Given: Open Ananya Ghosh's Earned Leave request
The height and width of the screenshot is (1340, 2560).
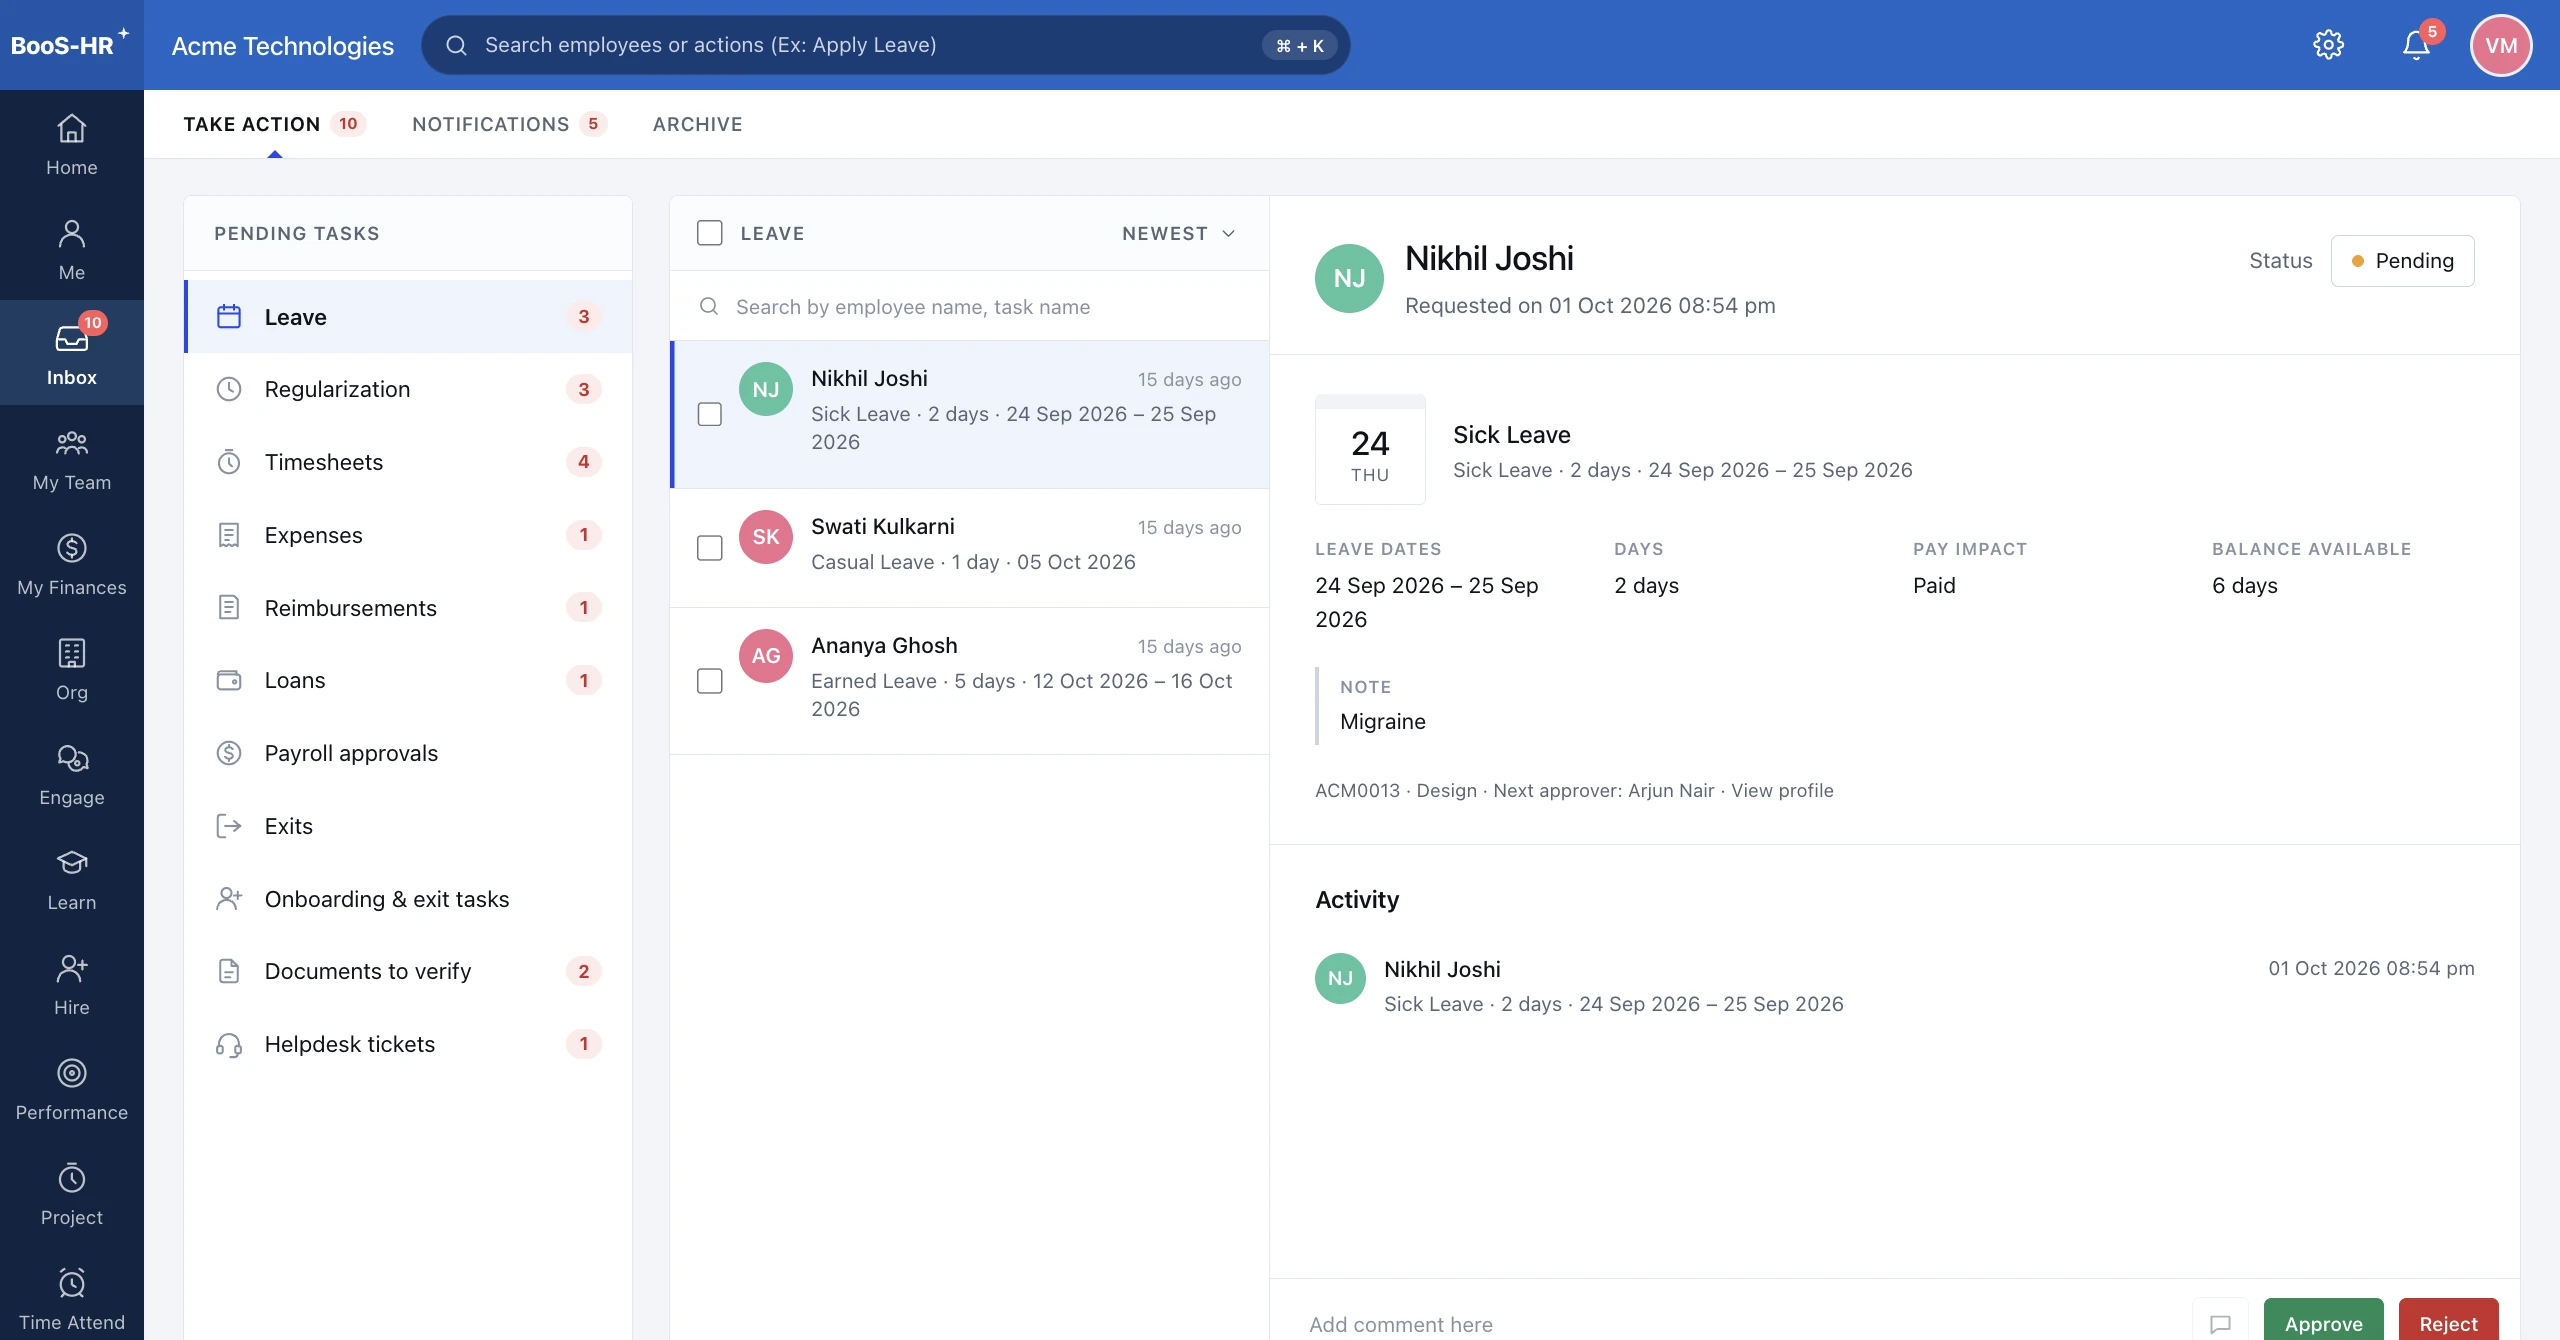Looking at the screenshot, I should [969, 681].
